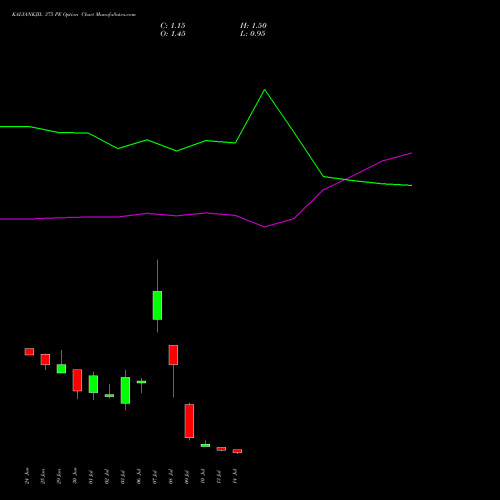Click the open value "O: 1.45"
The width and height of the screenshot is (500, 500).
pyautogui.click(x=173, y=34)
